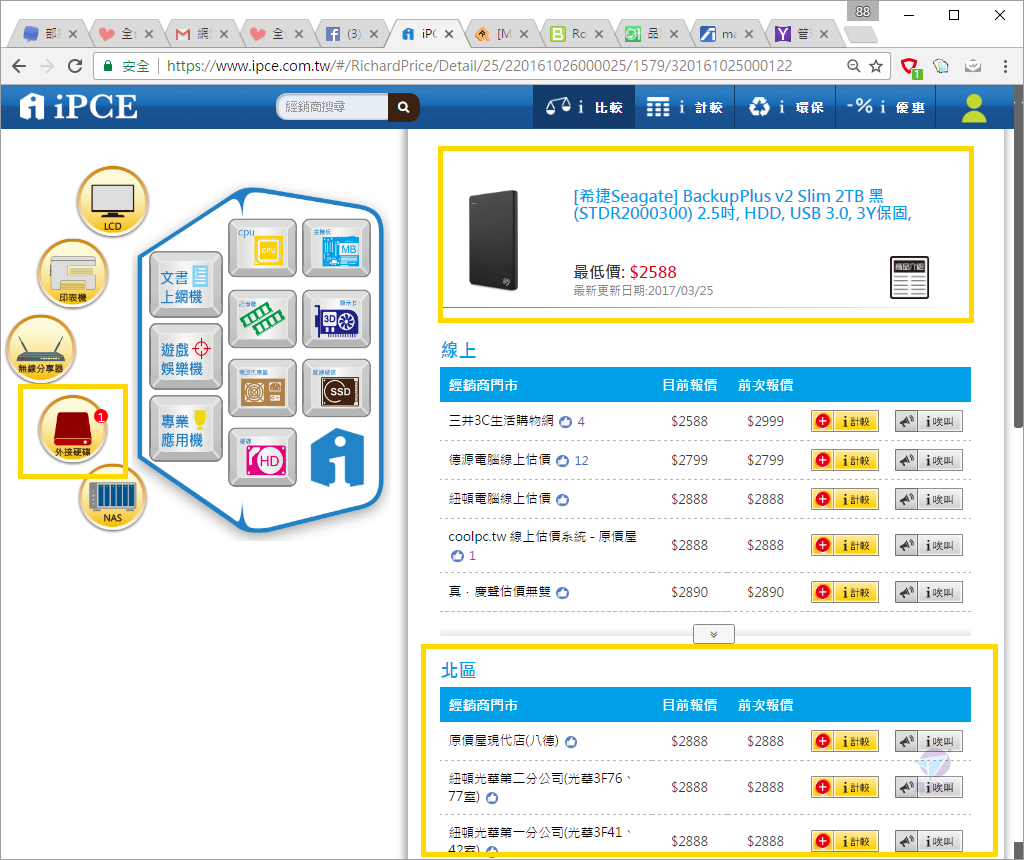Choose the SSD component icon
This screenshot has width=1024, height=860.
pos(336,388)
